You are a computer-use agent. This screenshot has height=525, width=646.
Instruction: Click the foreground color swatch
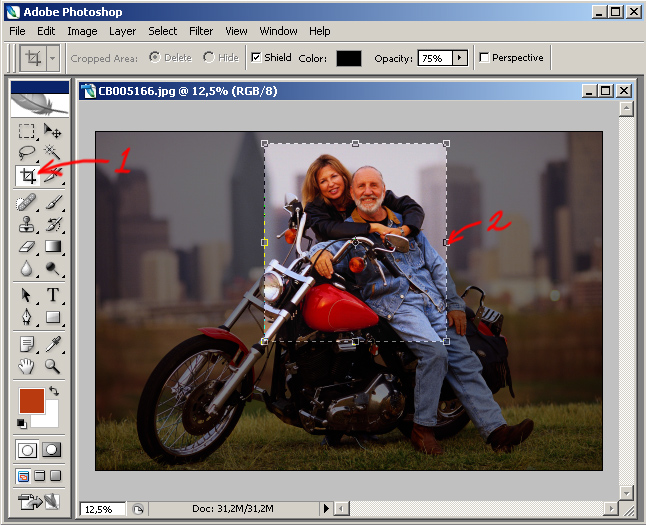[31, 400]
